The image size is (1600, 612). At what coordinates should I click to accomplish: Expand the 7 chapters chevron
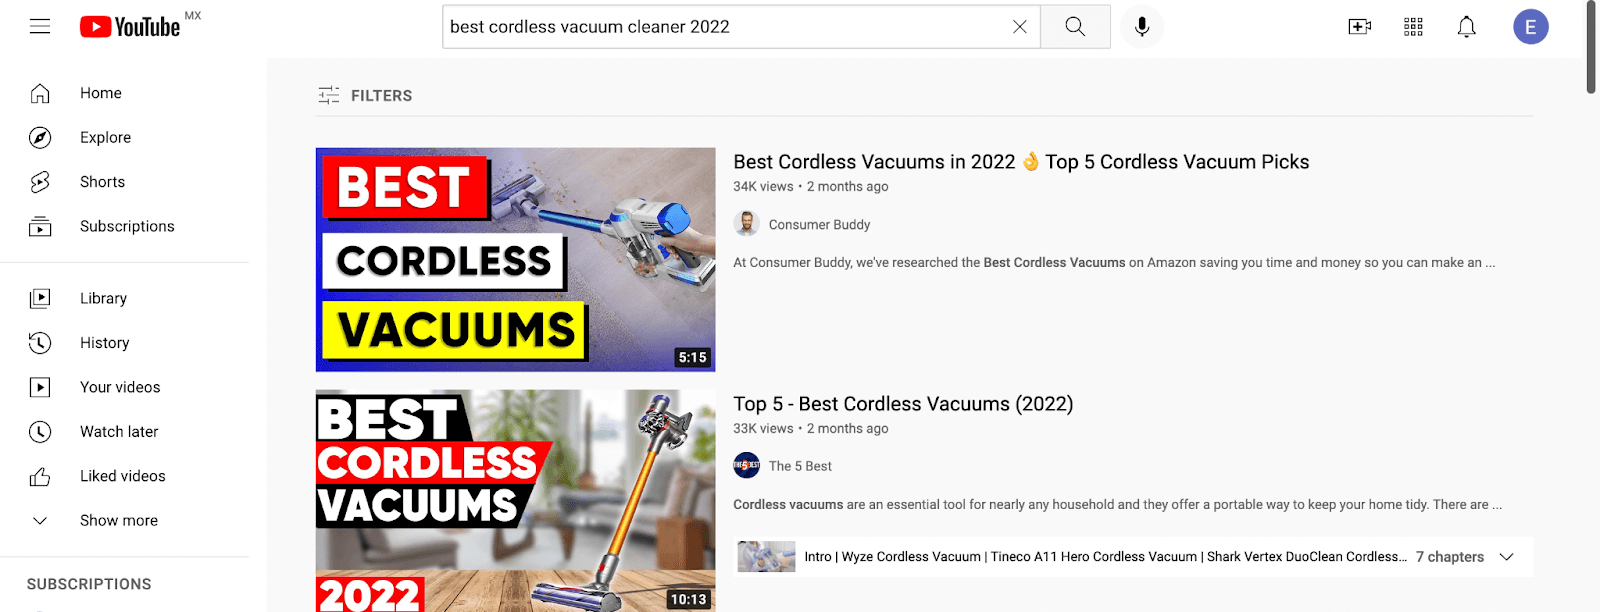[x=1506, y=557]
